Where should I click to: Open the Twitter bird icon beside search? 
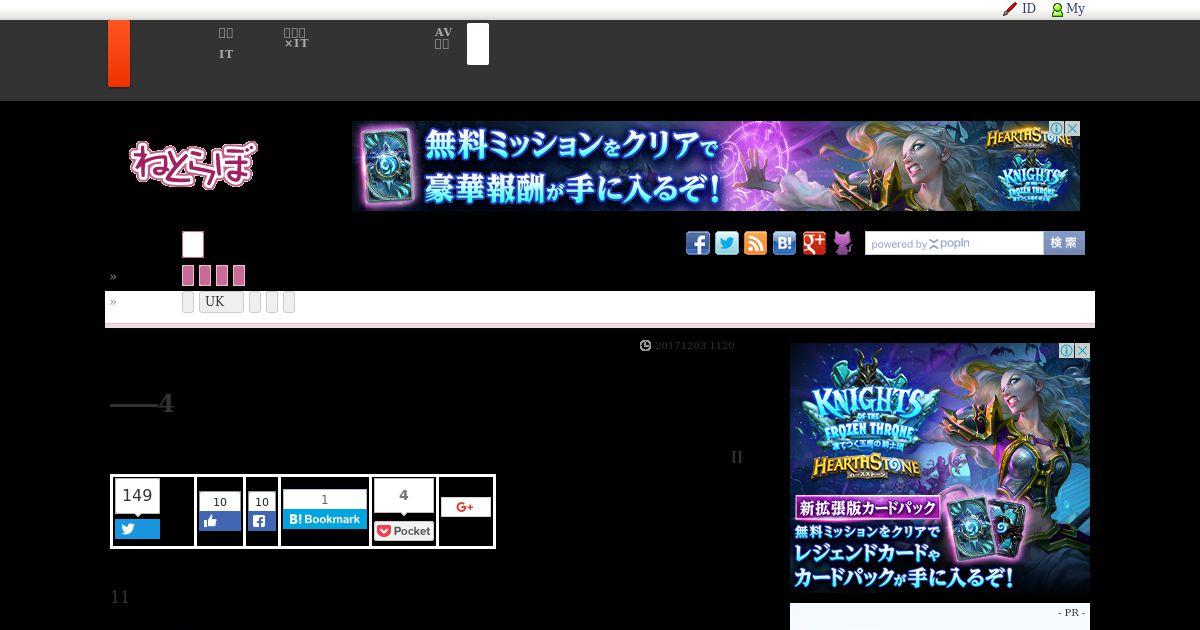coord(727,243)
